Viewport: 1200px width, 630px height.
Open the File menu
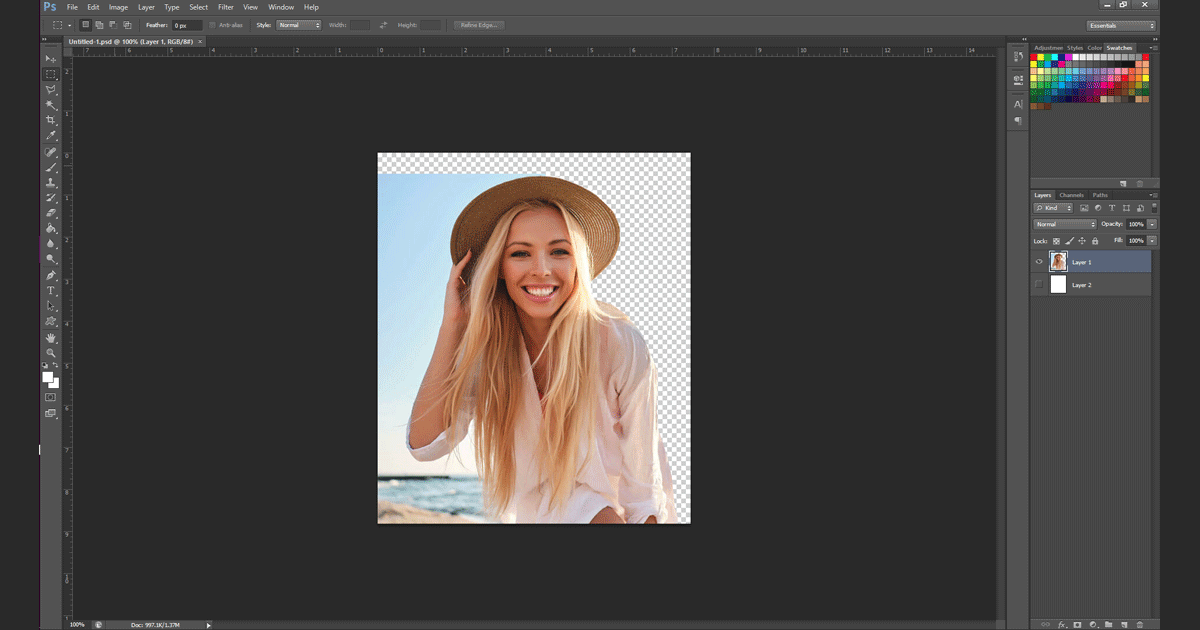pyautogui.click(x=72, y=7)
